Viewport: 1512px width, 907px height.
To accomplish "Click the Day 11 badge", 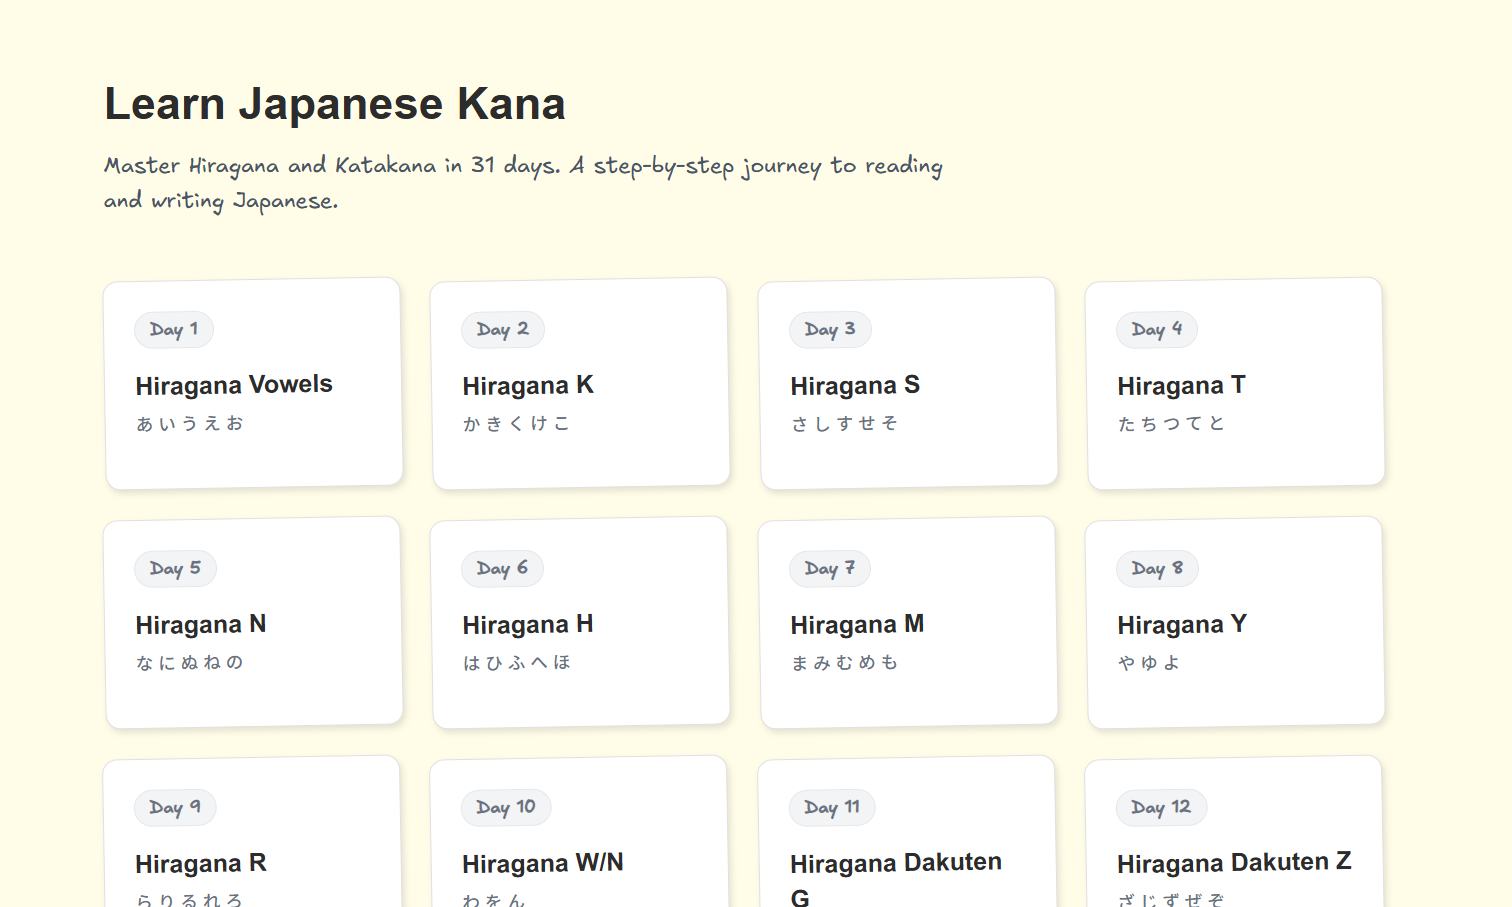I will (x=832, y=807).
